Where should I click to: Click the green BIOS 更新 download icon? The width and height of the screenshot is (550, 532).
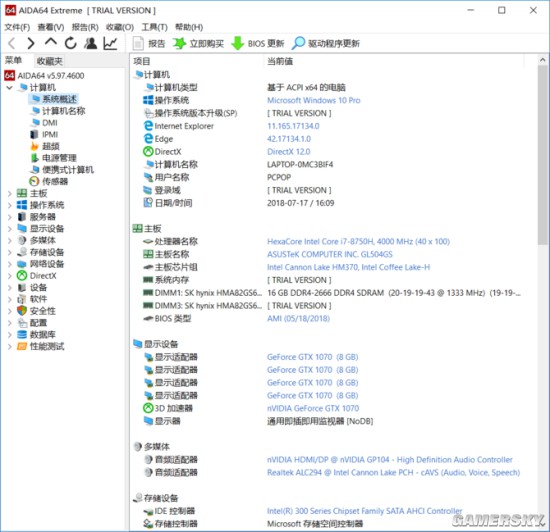click(x=237, y=43)
